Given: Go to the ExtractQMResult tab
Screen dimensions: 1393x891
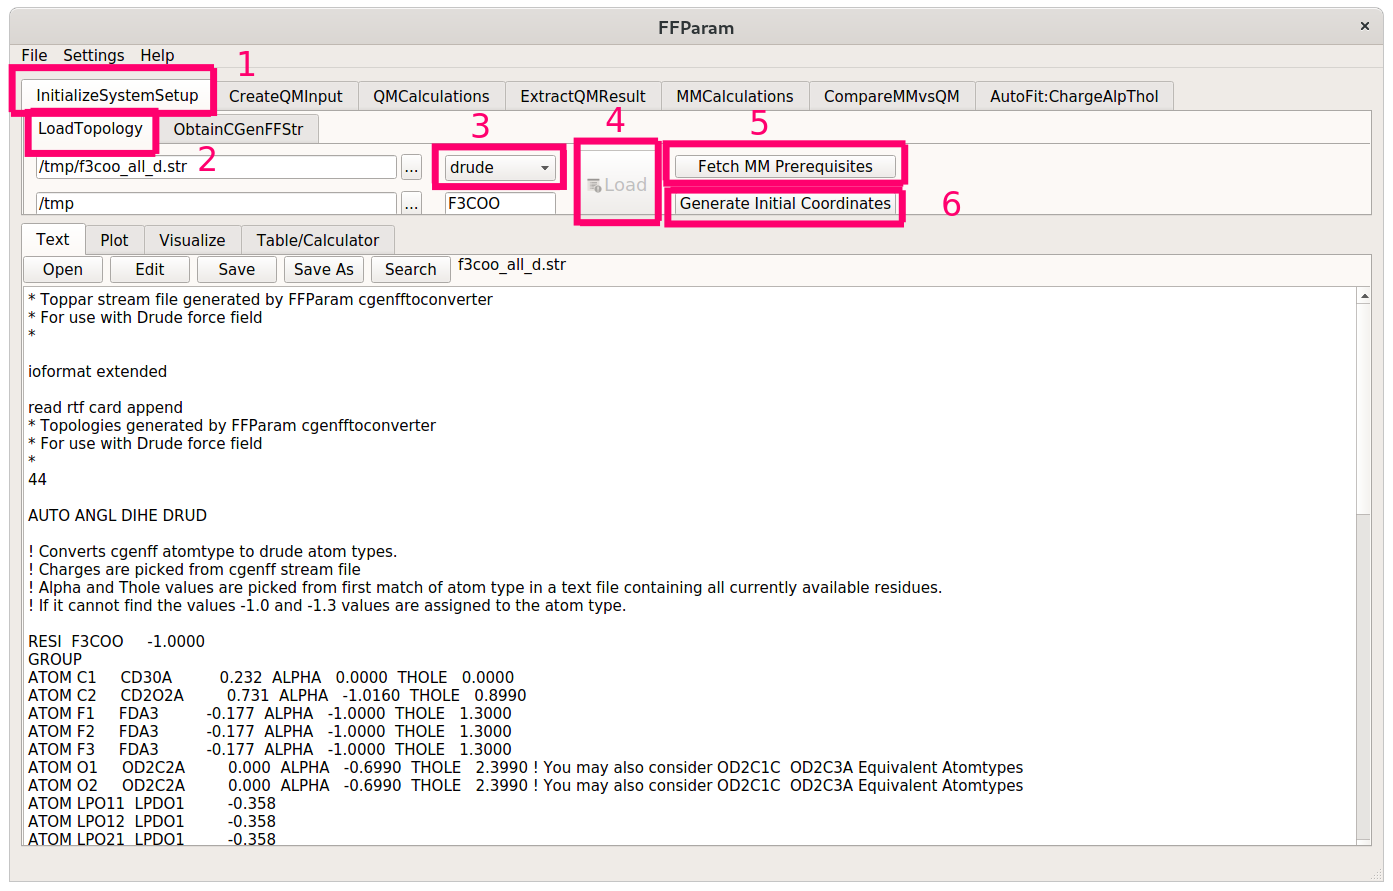Looking at the screenshot, I should tap(583, 96).
